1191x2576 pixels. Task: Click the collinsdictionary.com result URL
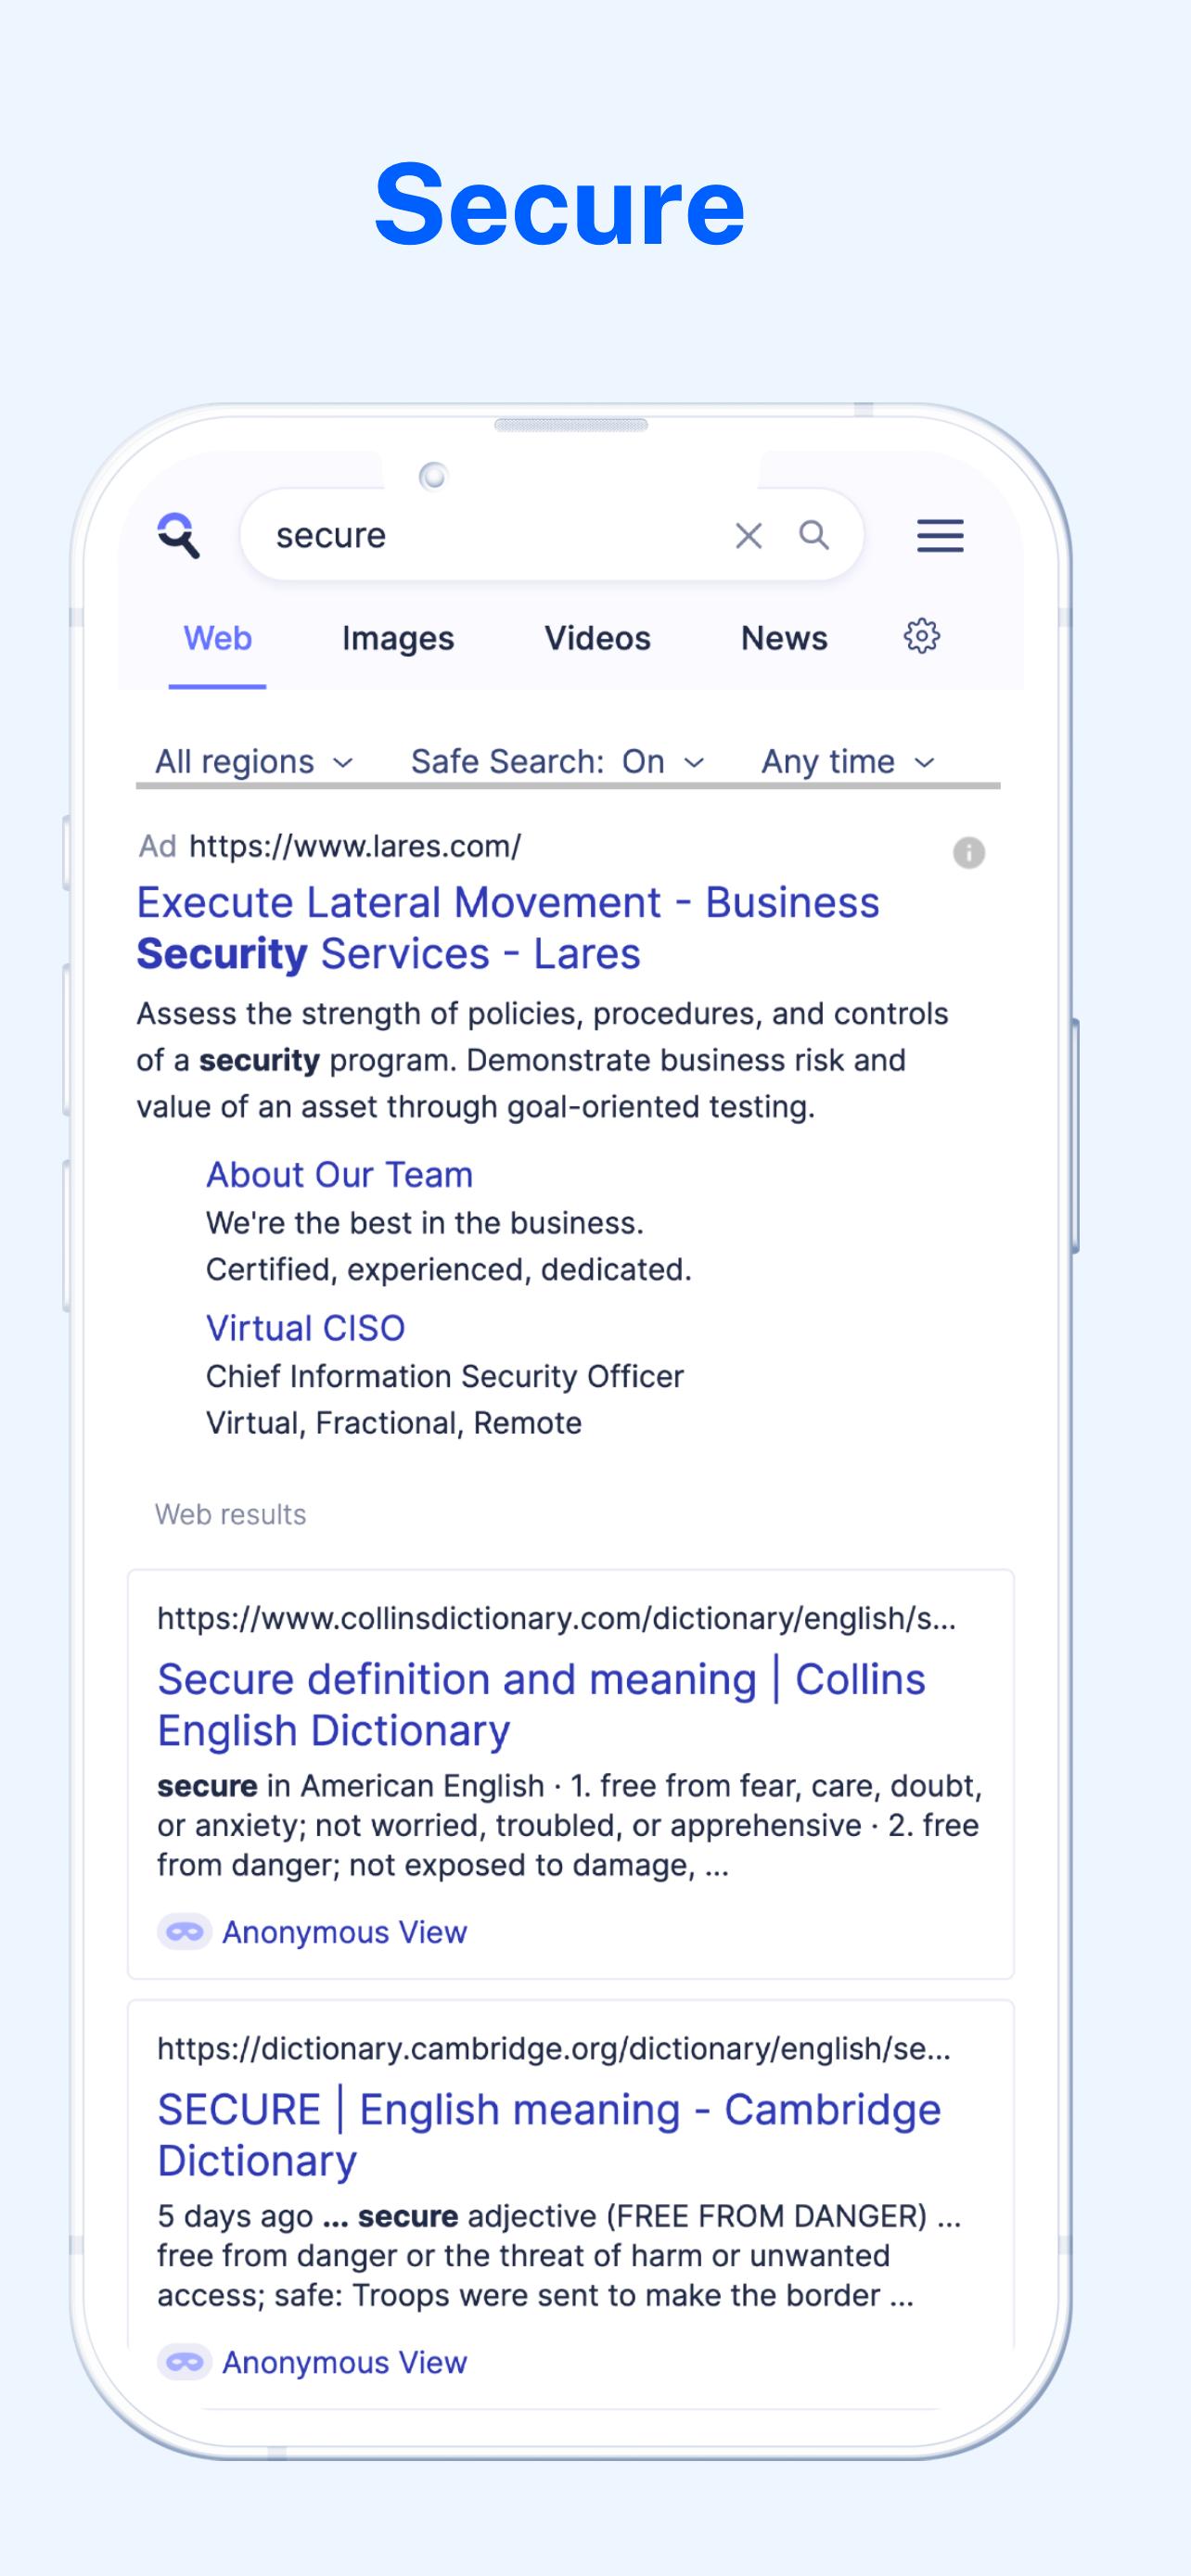point(556,1618)
